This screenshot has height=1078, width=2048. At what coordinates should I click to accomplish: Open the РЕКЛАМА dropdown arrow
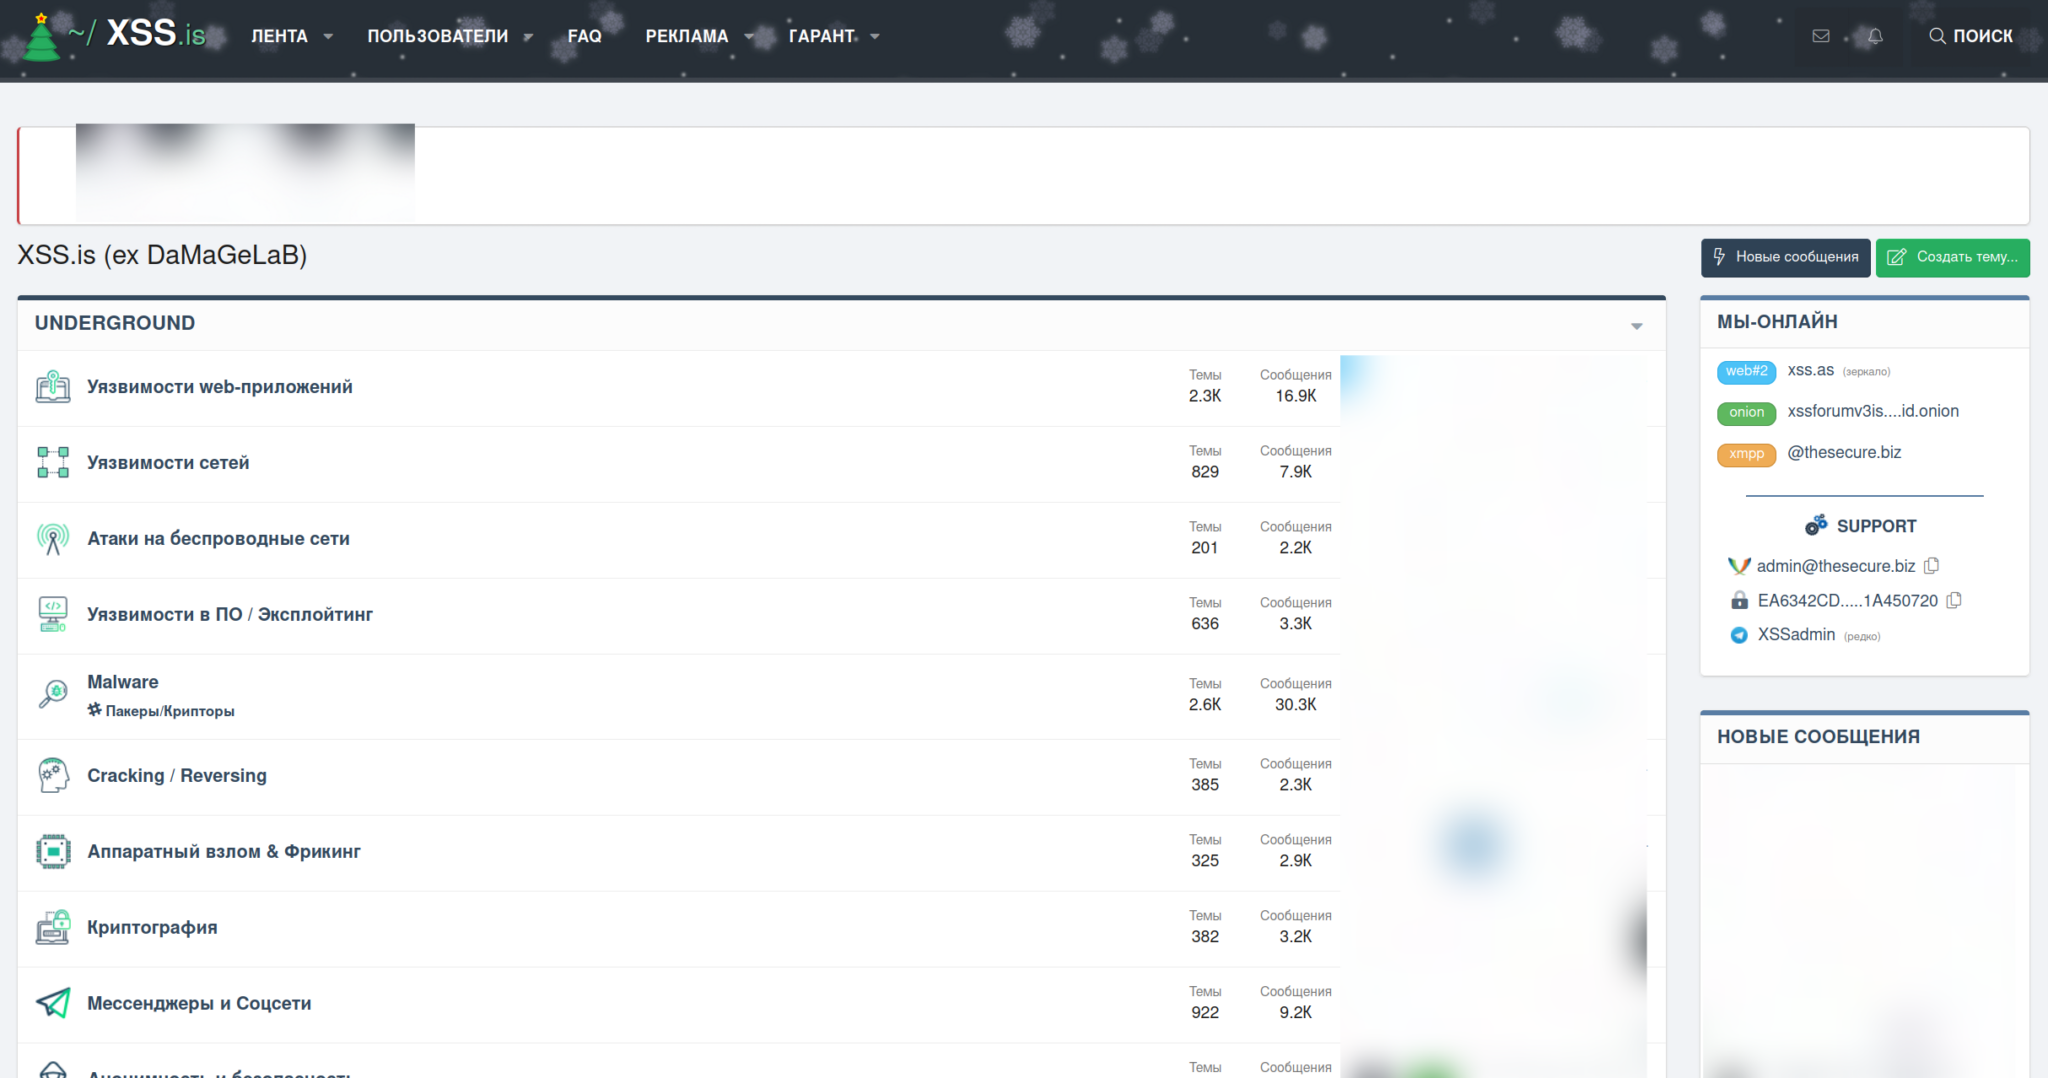750,36
